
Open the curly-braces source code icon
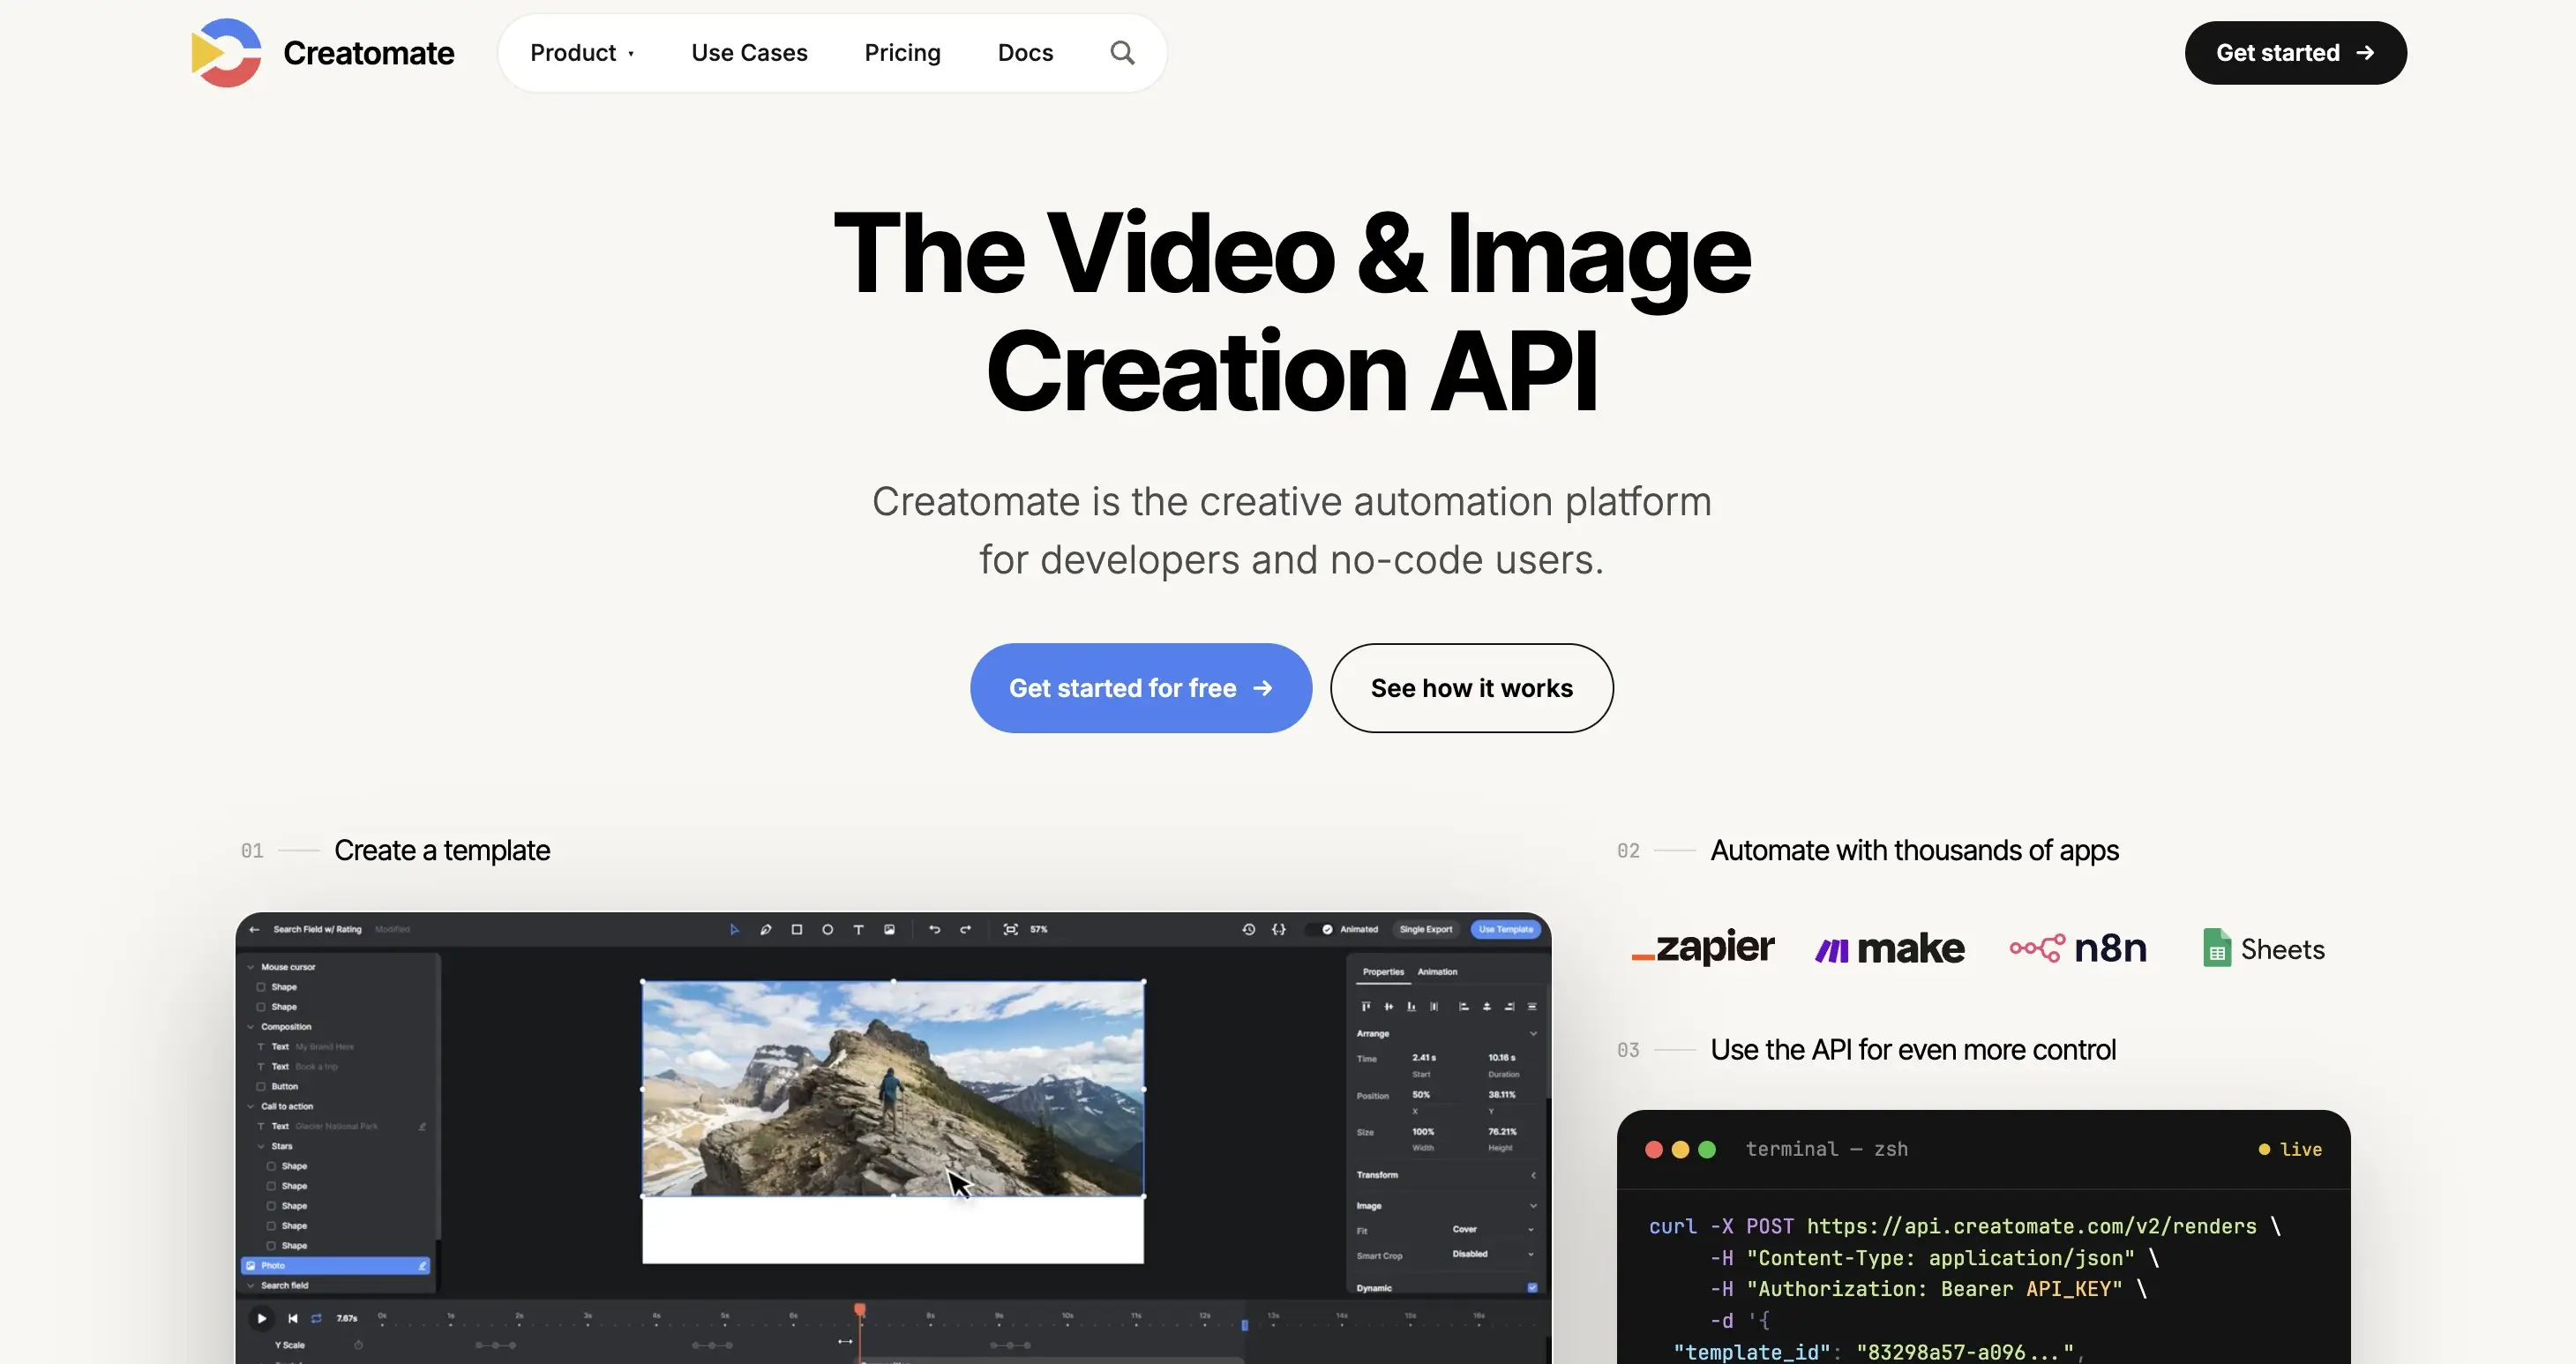tap(1278, 929)
